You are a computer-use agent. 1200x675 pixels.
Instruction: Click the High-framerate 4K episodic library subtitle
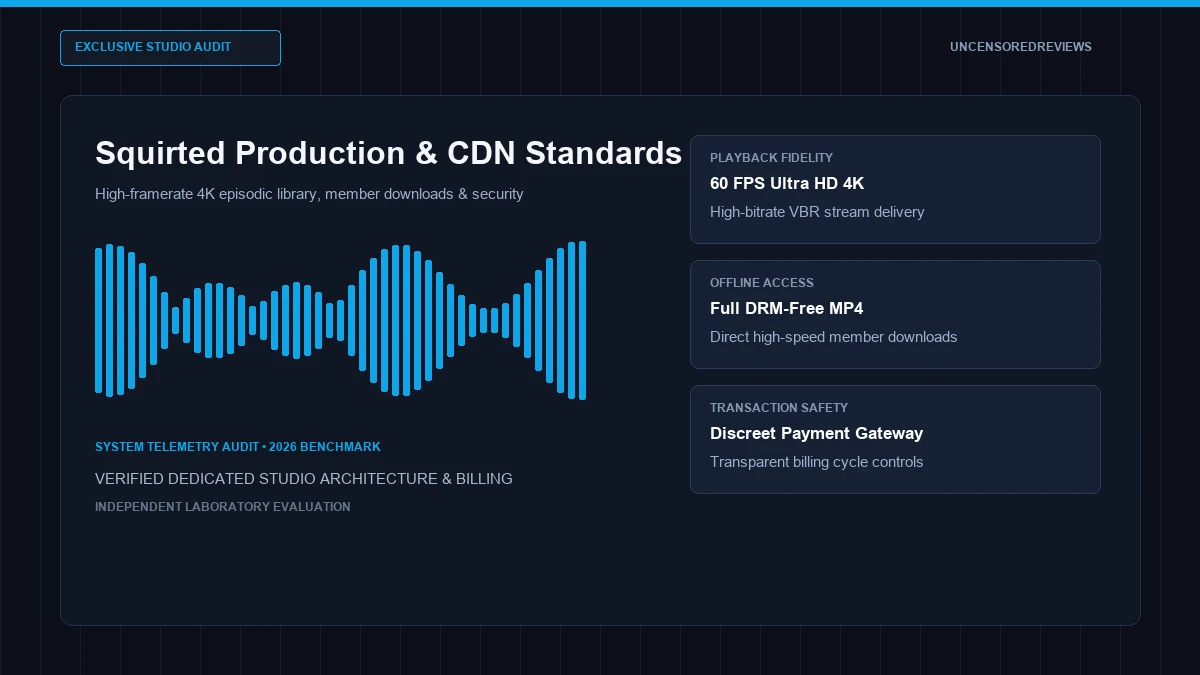[x=309, y=194]
